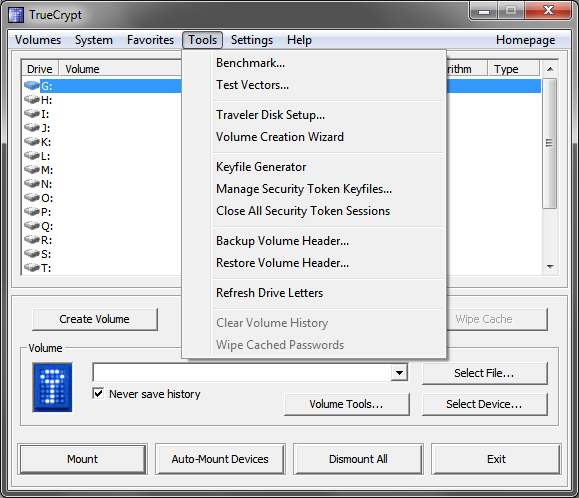The width and height of the screenshot is (579, 498).
Task: Pick the K: drive icon
Action: point(32,142)
